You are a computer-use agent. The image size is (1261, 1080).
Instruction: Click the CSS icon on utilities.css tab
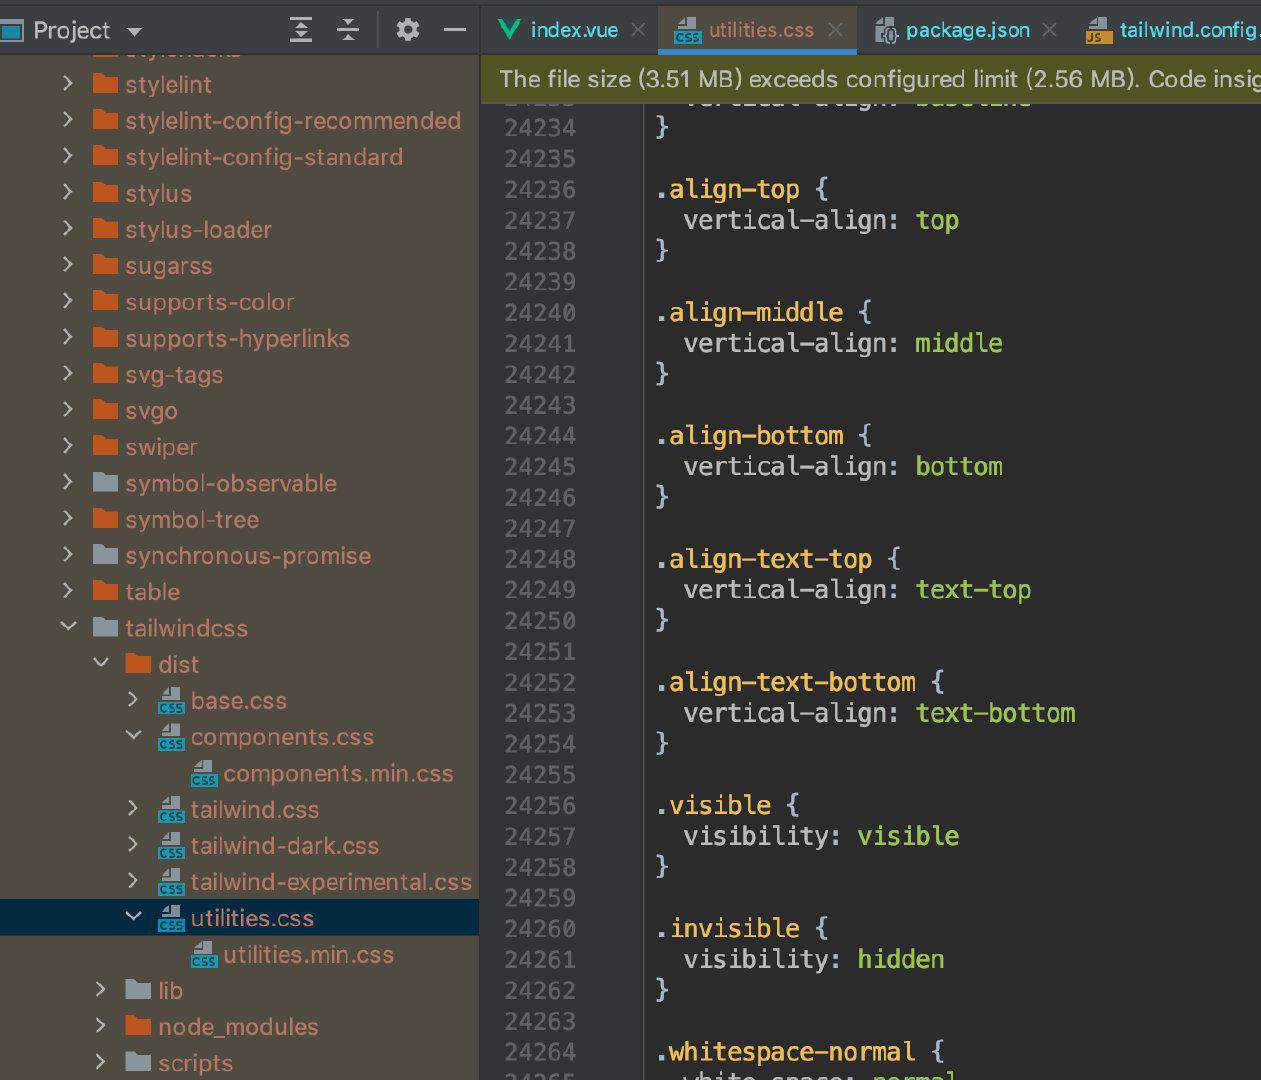(687, 31)
